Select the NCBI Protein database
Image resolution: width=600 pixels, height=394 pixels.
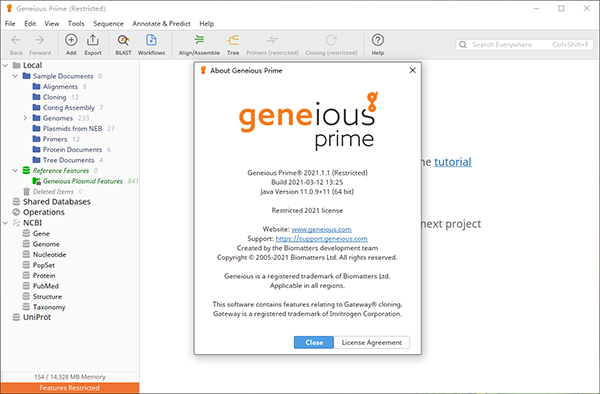coord(44,275)
